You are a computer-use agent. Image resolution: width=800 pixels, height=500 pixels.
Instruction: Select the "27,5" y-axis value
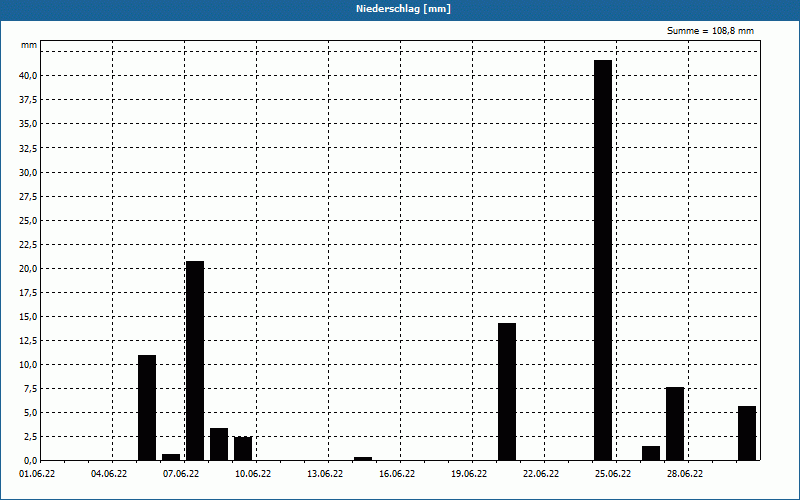[28, 196]
